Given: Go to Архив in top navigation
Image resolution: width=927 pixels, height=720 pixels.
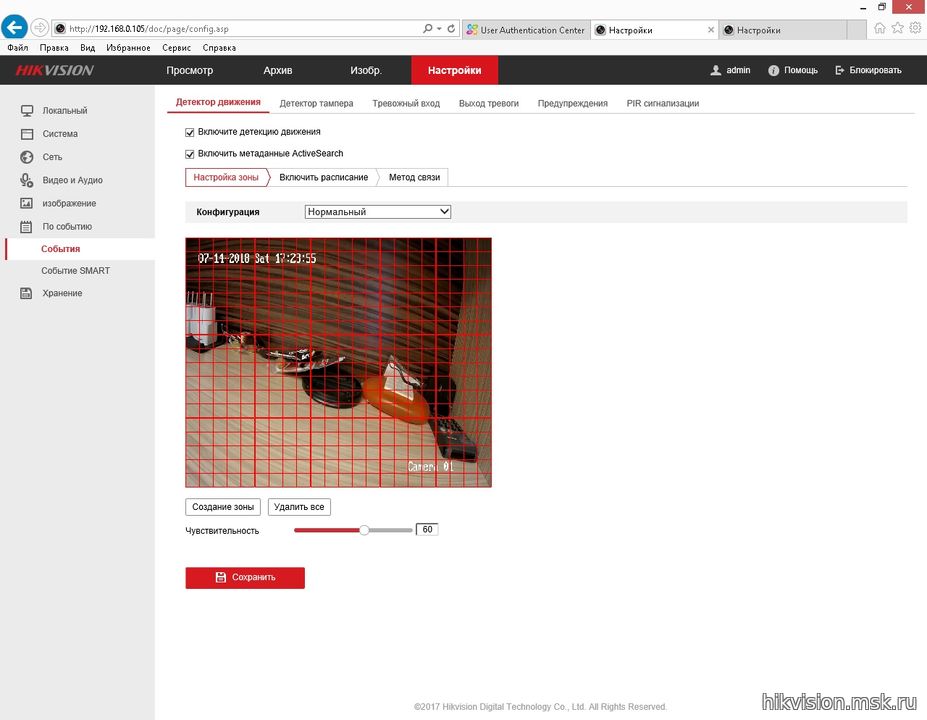Looking at the screenshot, I should pos(278,70).
